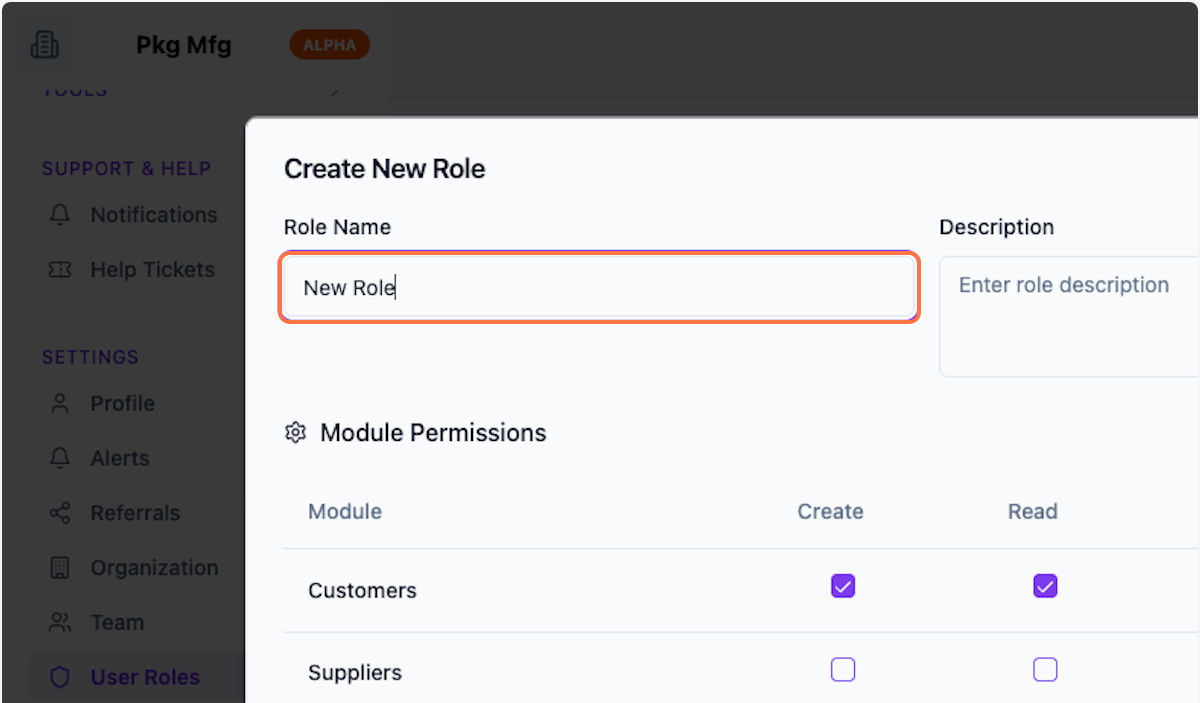Click the User Roles shield icon

[x=60, y=677]
